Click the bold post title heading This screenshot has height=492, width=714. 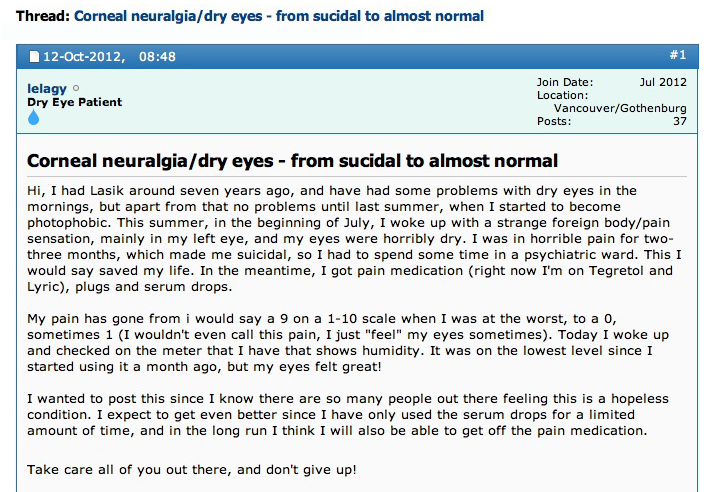click(292, 161)
